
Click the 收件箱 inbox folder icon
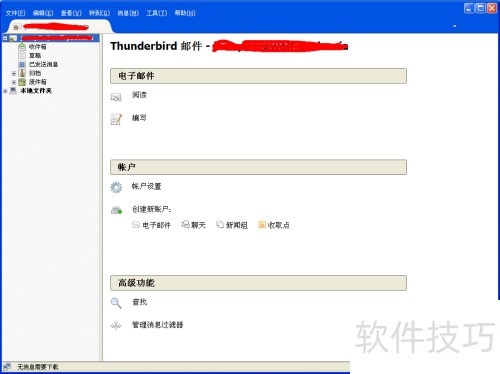click(x=22, y=47)
